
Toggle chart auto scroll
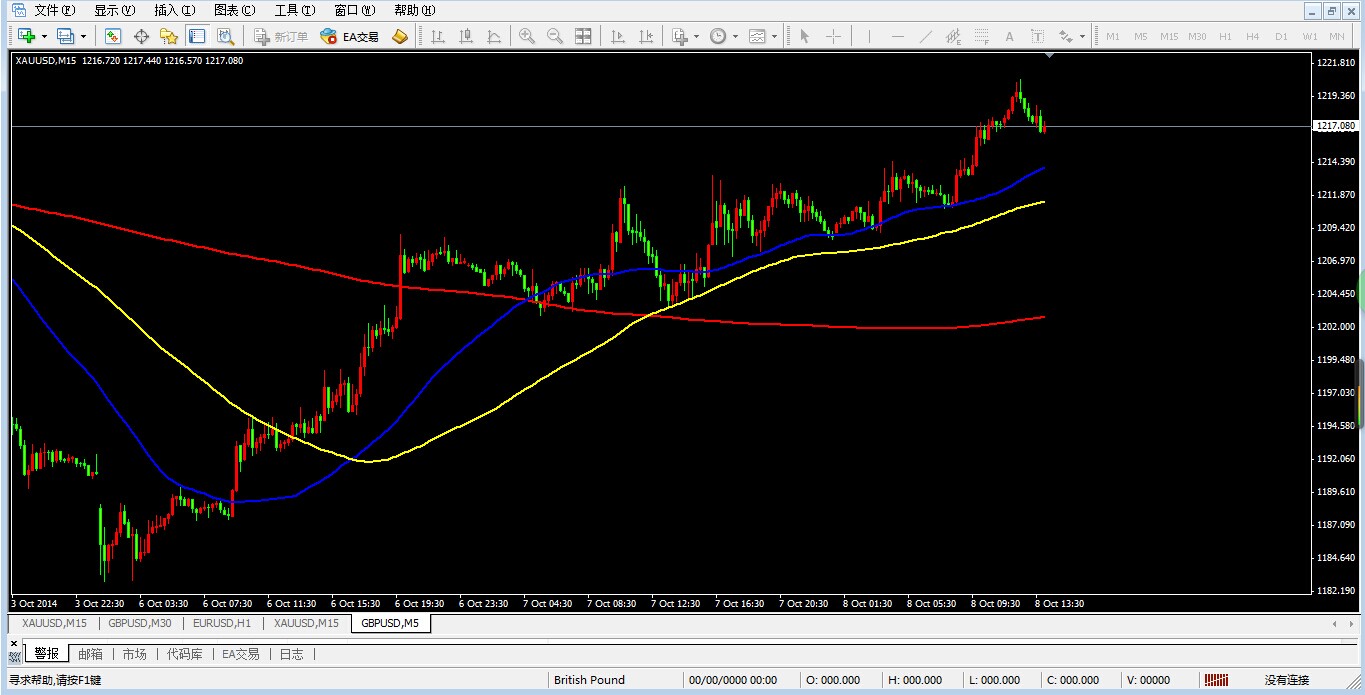coord(618,36)
